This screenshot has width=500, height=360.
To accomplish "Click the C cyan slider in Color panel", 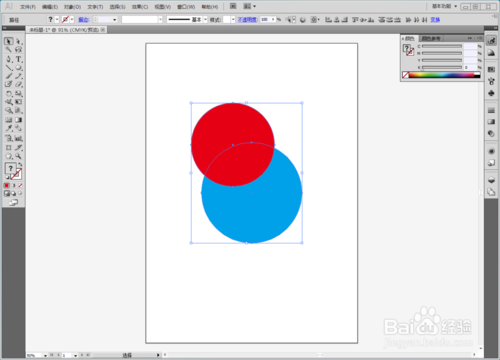I will [442, 46].
